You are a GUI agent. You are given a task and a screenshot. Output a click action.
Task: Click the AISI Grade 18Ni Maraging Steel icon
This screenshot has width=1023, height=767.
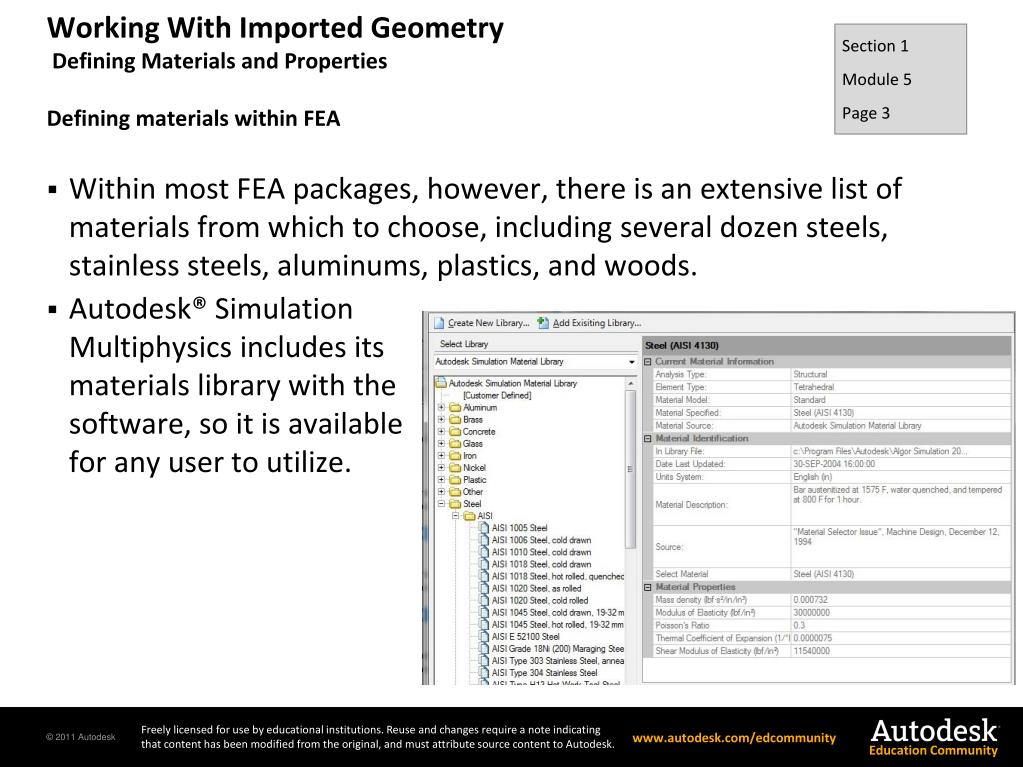(483, 649)
